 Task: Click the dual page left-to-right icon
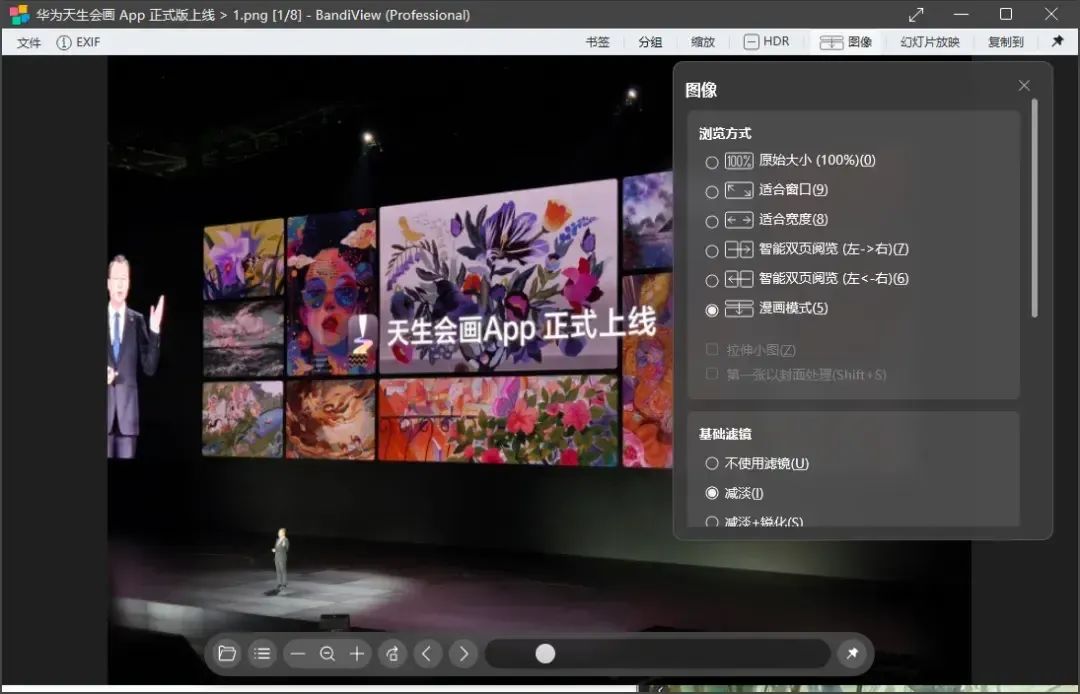click(739, 249)
